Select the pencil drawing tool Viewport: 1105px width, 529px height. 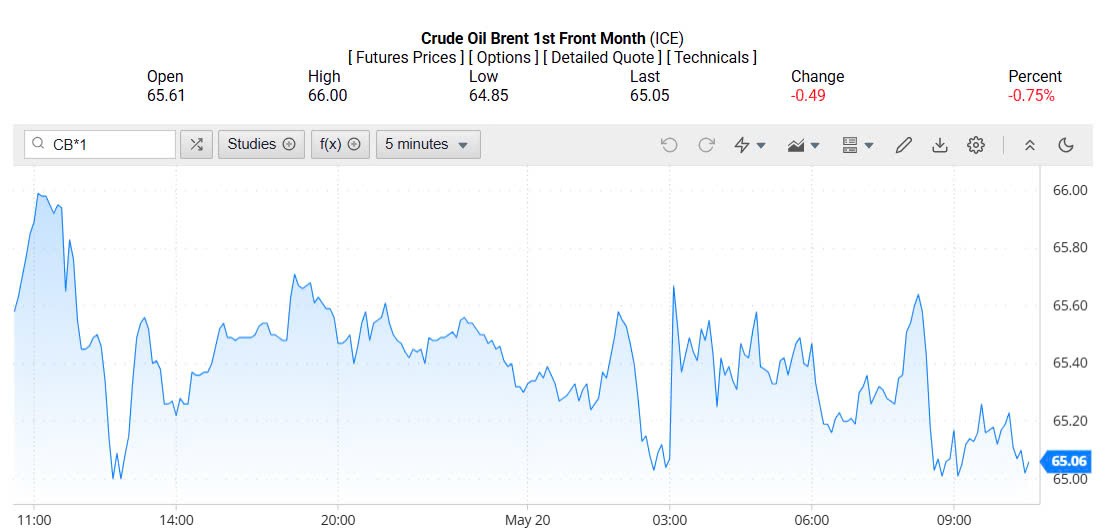[x=903, y=145]
